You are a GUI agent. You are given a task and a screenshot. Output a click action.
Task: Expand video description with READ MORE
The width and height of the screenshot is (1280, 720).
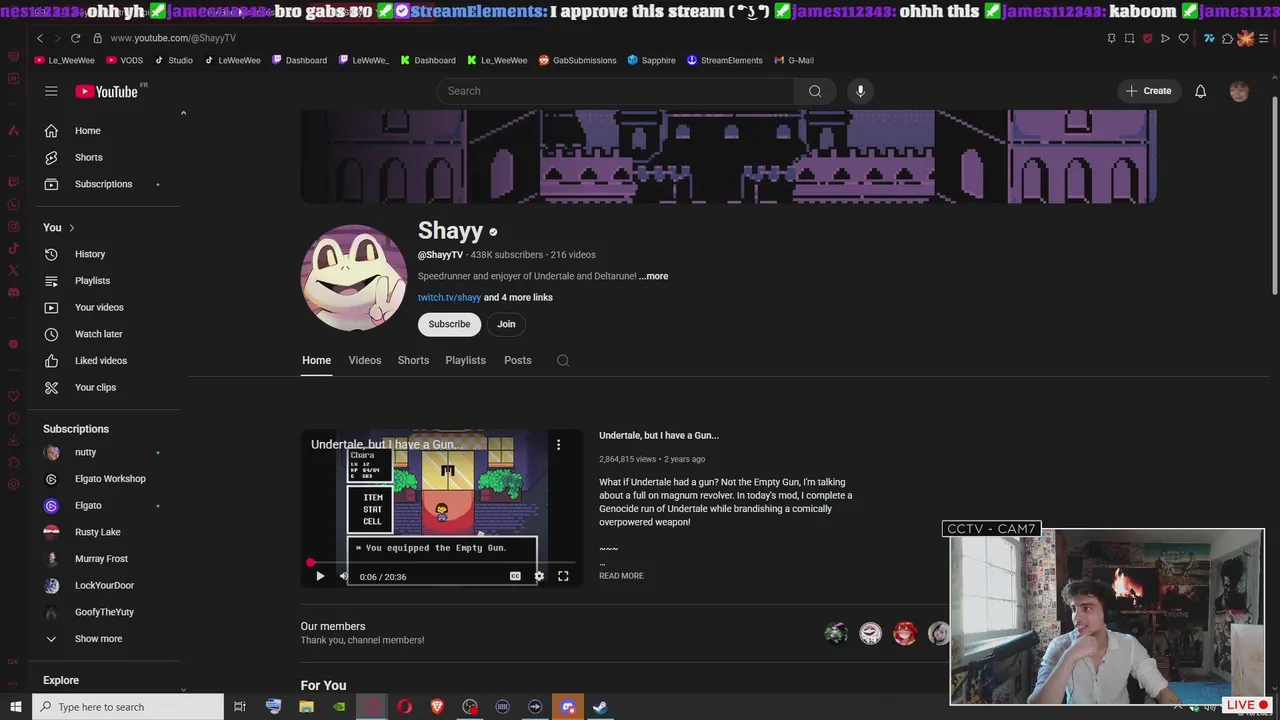[621, 576]
